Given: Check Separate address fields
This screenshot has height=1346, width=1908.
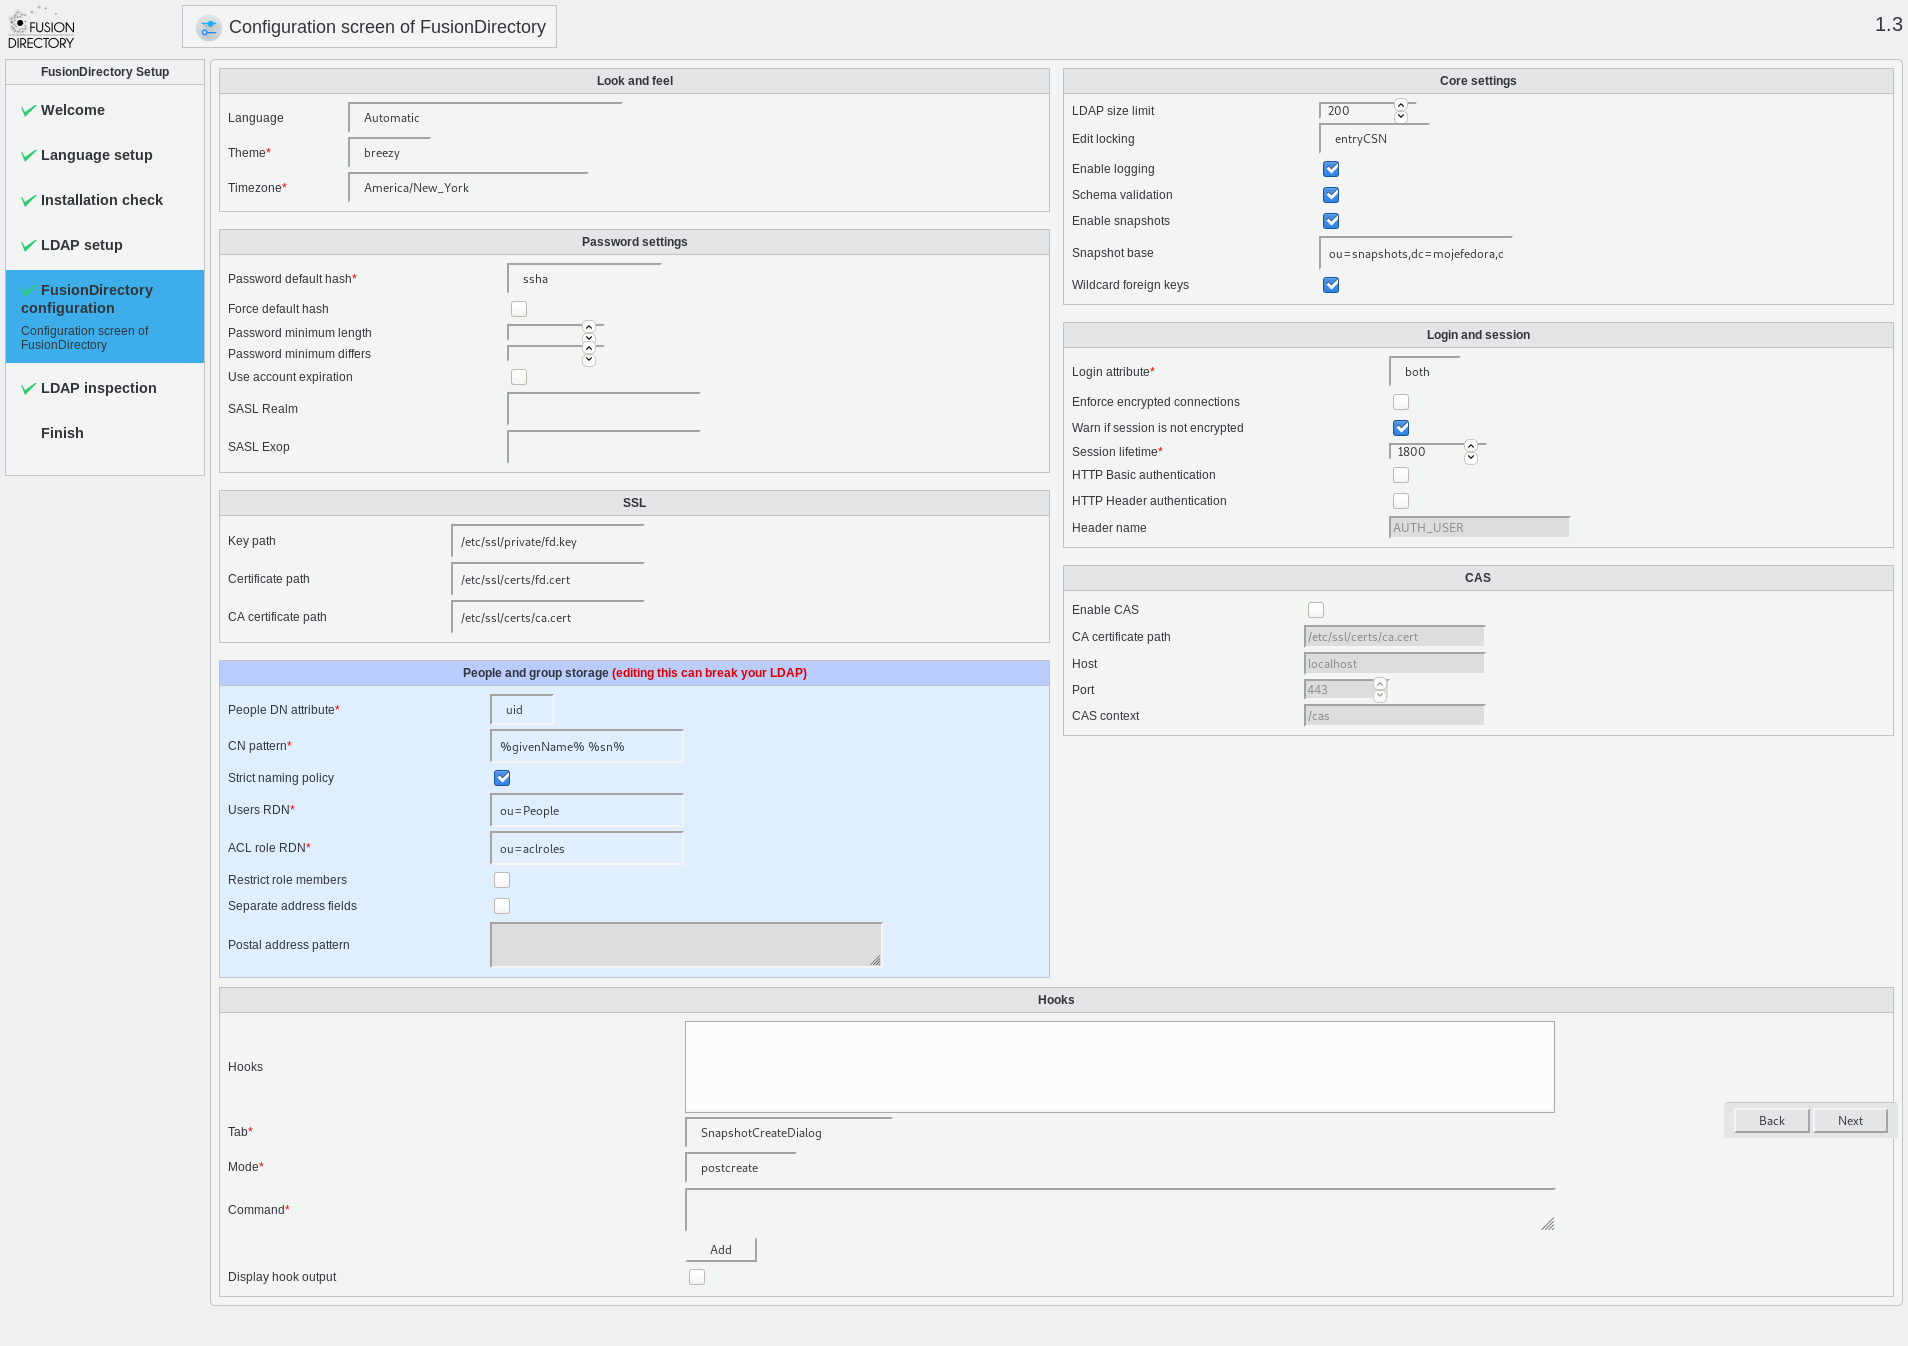Looking at the screenshot, I should [x=502, y=906].
